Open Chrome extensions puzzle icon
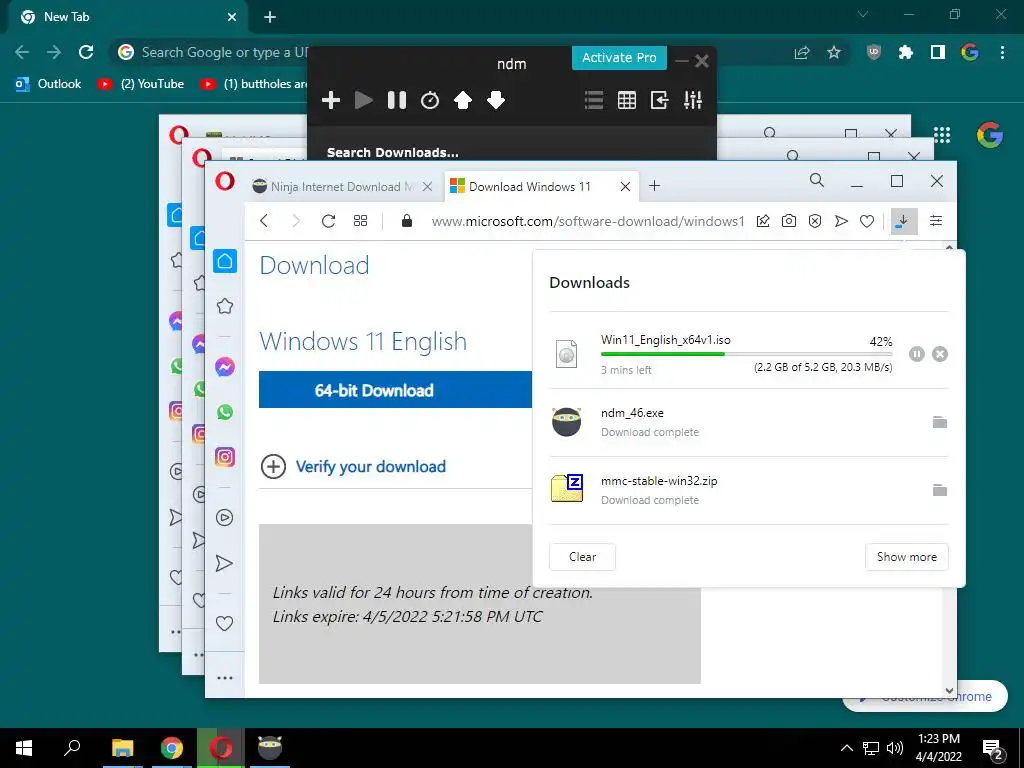The image size is (1024, 768). [905, 52]
